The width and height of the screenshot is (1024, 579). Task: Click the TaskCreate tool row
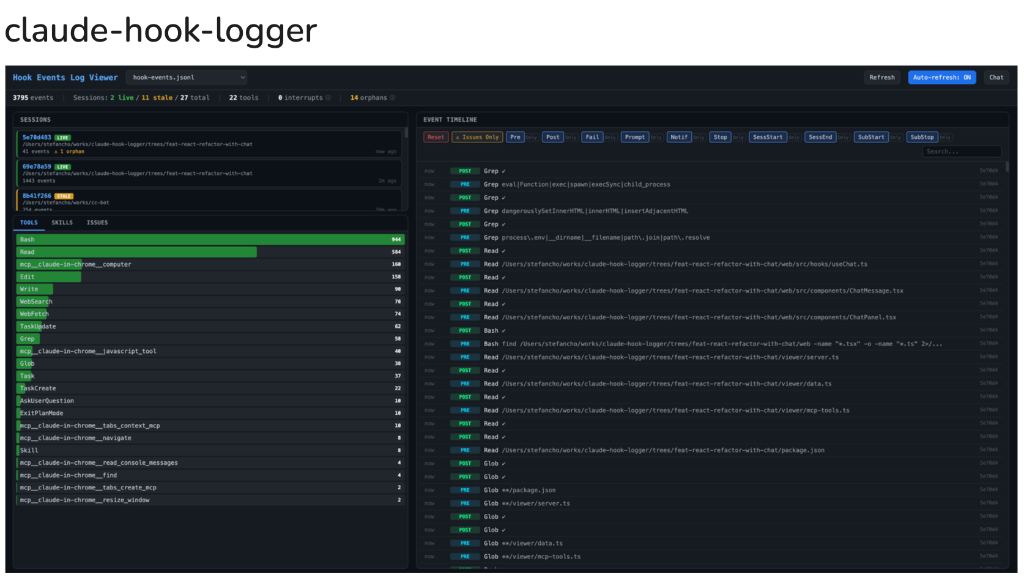click(210, 388)
